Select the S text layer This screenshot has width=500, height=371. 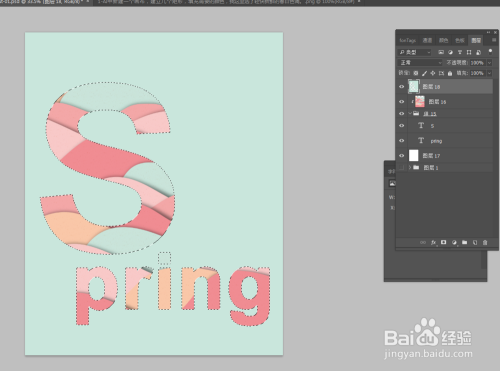[x=445, y=126]
